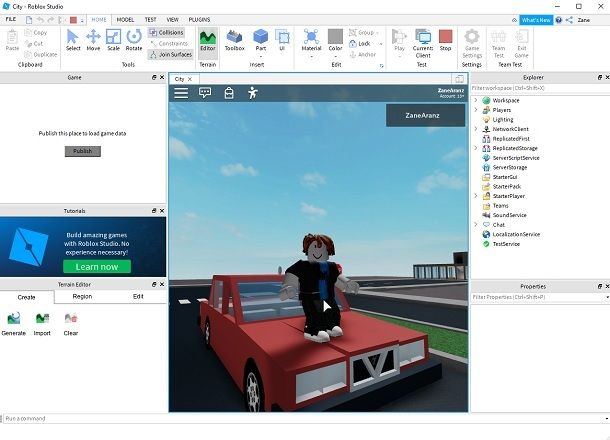This screenshot has width=610, height=440.
Task: Open the in-game backpack icon
Action: 229,93
